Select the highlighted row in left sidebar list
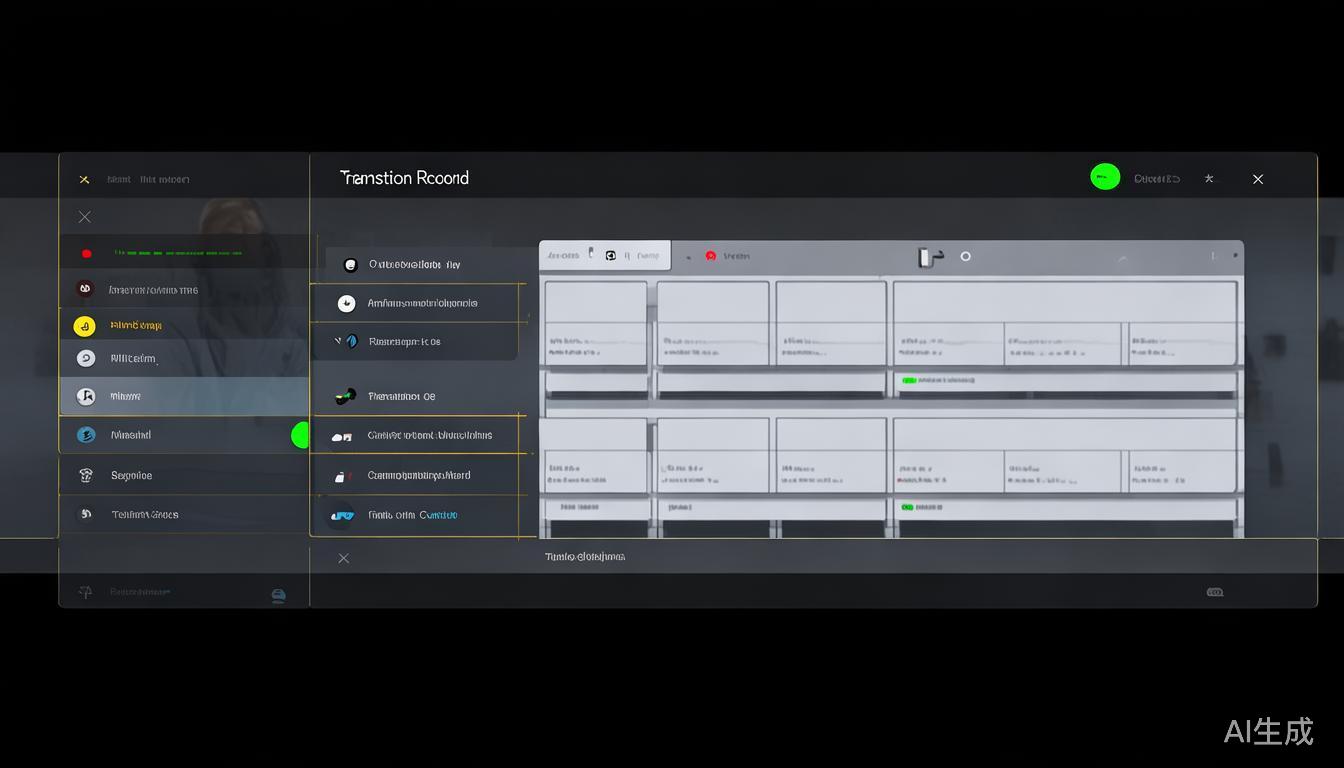 pyautogui.click(x=184, y=396)
